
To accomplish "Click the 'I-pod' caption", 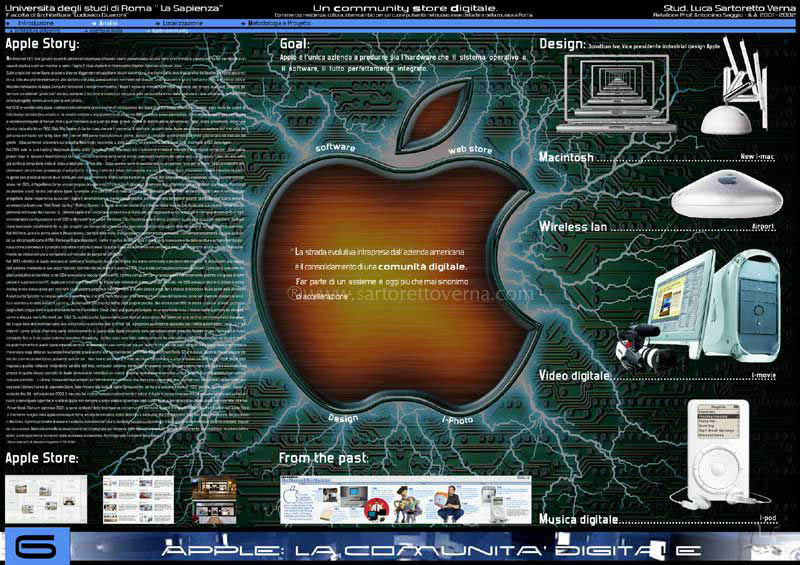I will (767, 518).
